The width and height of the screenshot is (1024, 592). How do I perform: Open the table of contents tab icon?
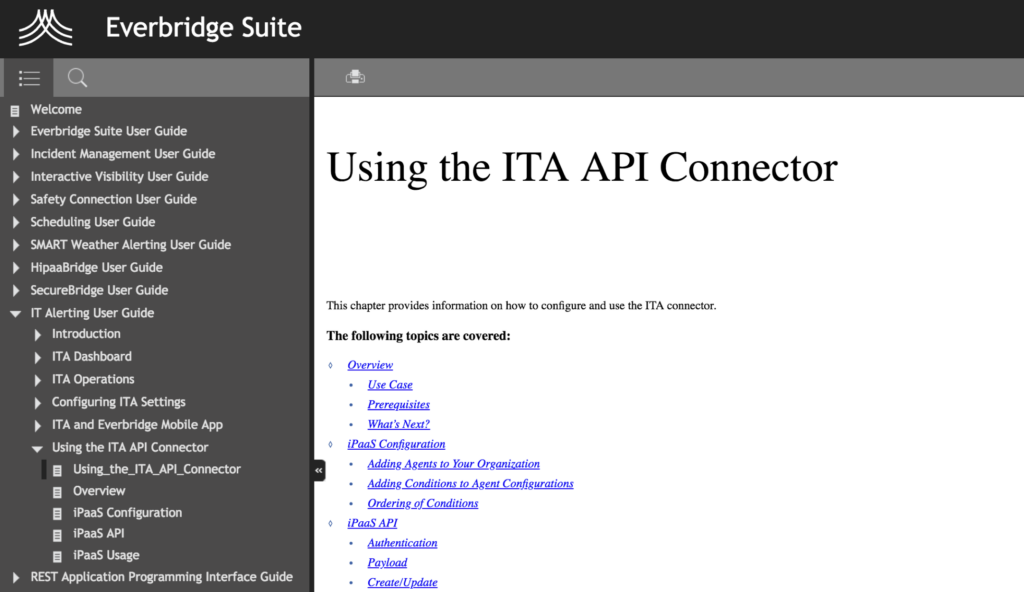29,78
